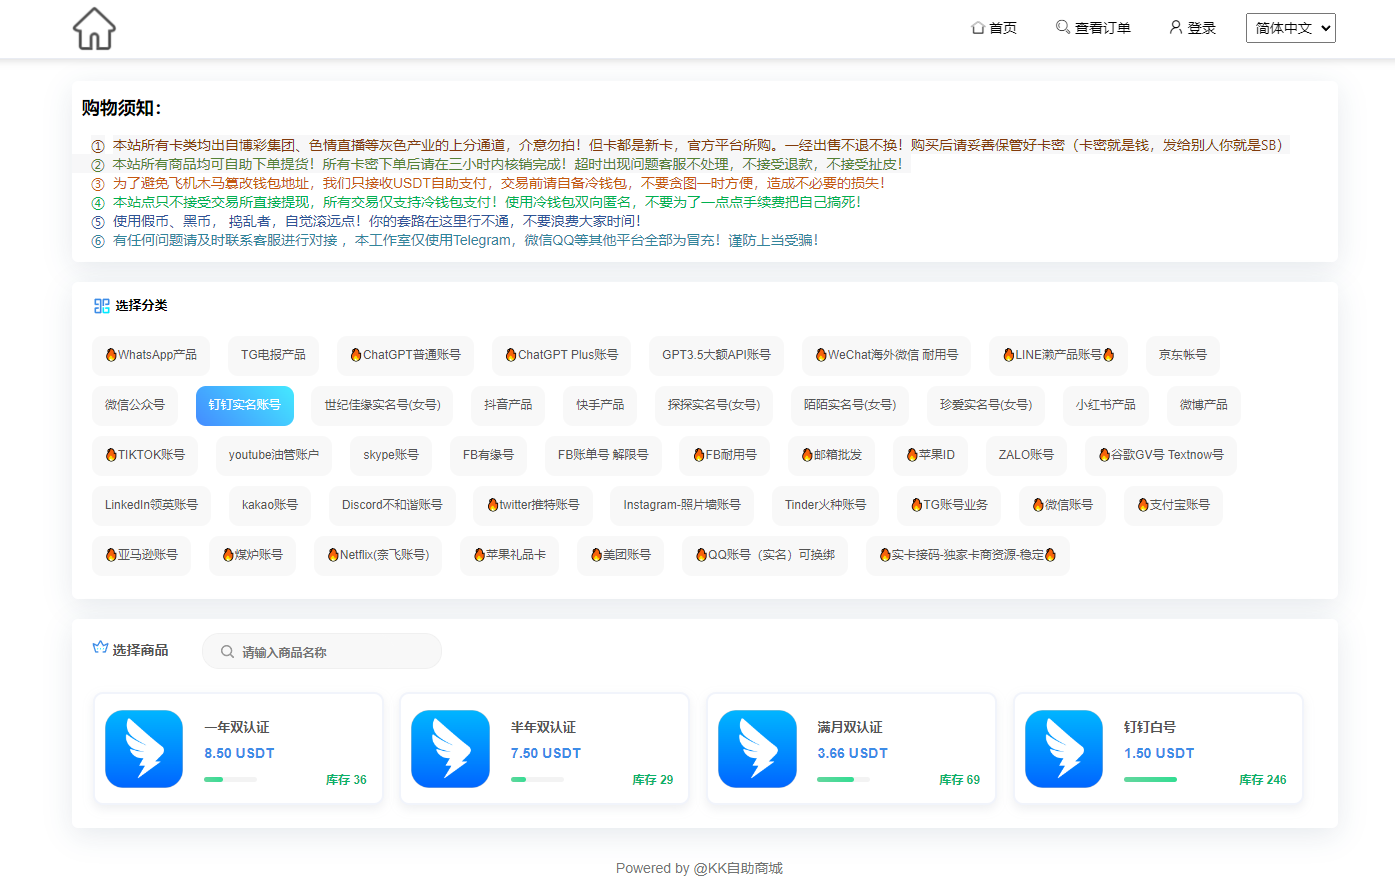Select the 快手产品 category
1395x894 pixels.
click(x=600, y=405)
